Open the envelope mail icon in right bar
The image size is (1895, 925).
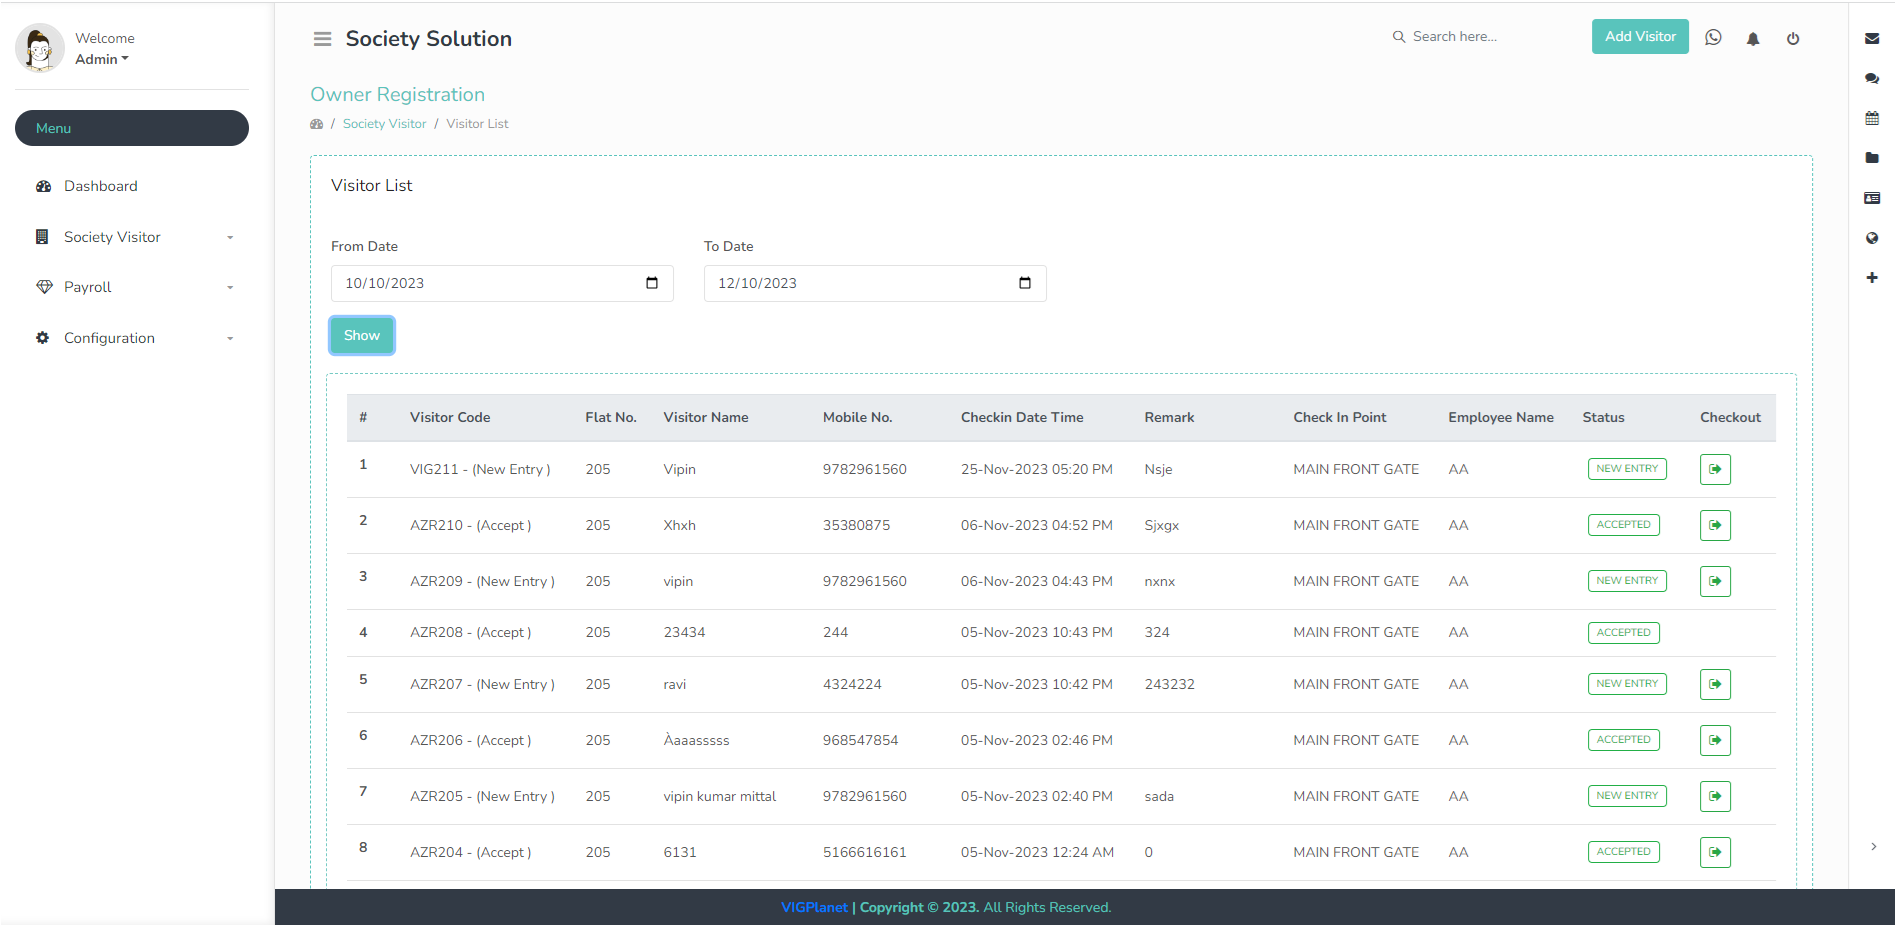1872,38
